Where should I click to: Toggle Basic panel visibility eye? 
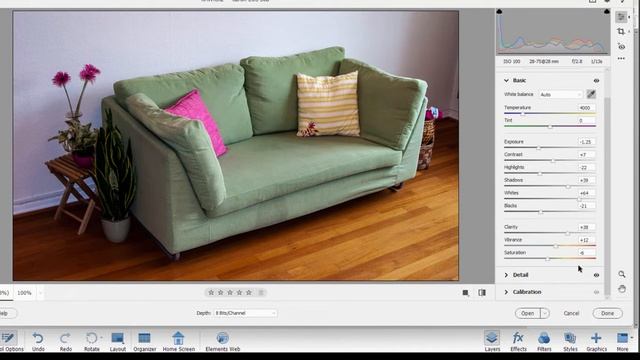(x=596, y=81)
